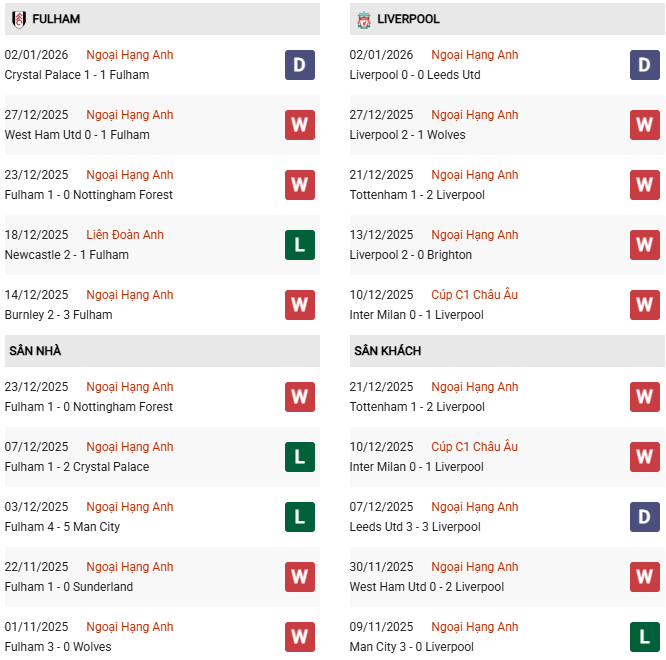This screenshot has height=660, width=666.
Task: Click the D badge for Crystal Palace 1-1 Fulham
Action: 300,65
